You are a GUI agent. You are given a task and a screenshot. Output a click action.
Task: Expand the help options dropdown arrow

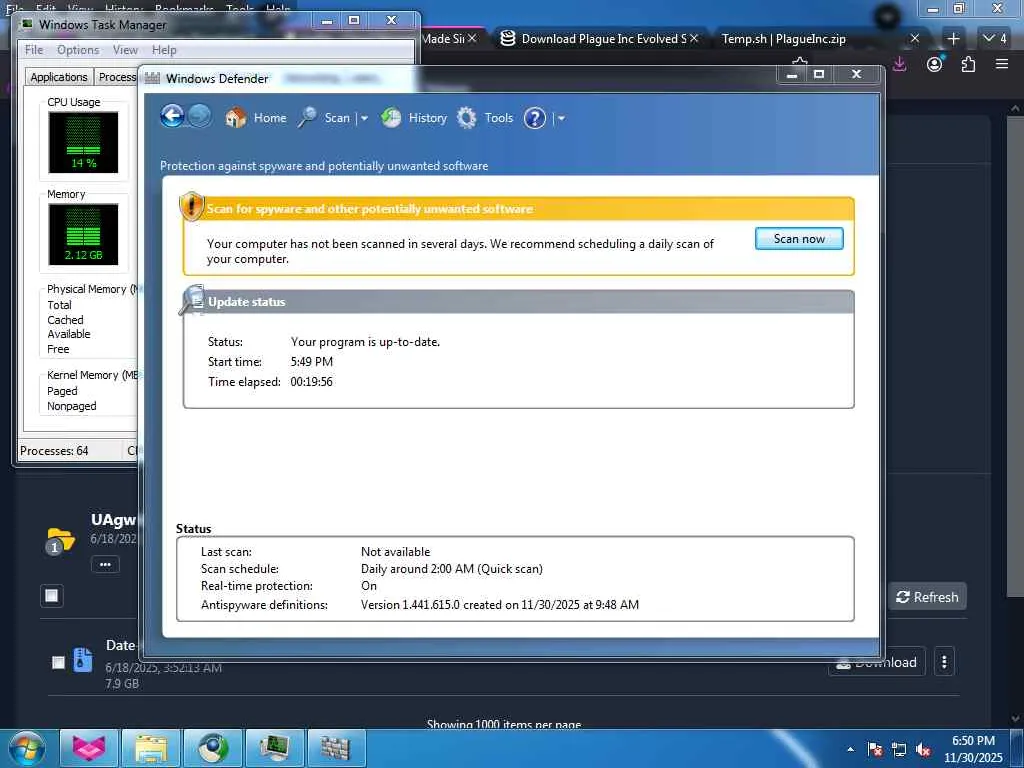pos(561,118)
